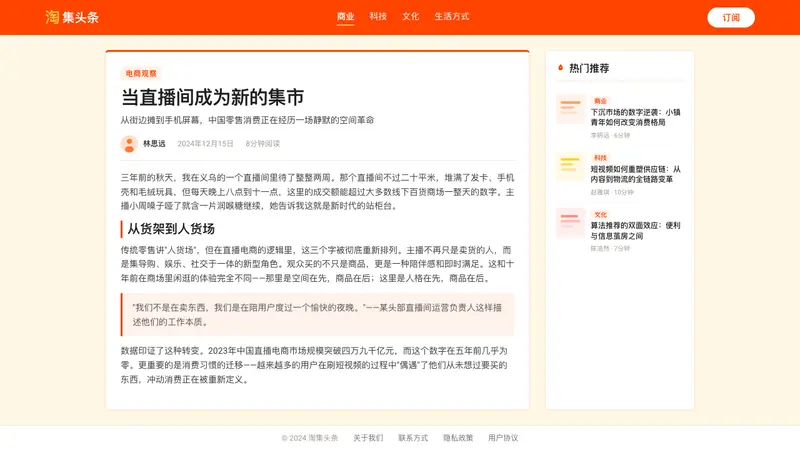Open the 商业 navigation tab
This screenshot has height=450, width=800.
[345, 16]
